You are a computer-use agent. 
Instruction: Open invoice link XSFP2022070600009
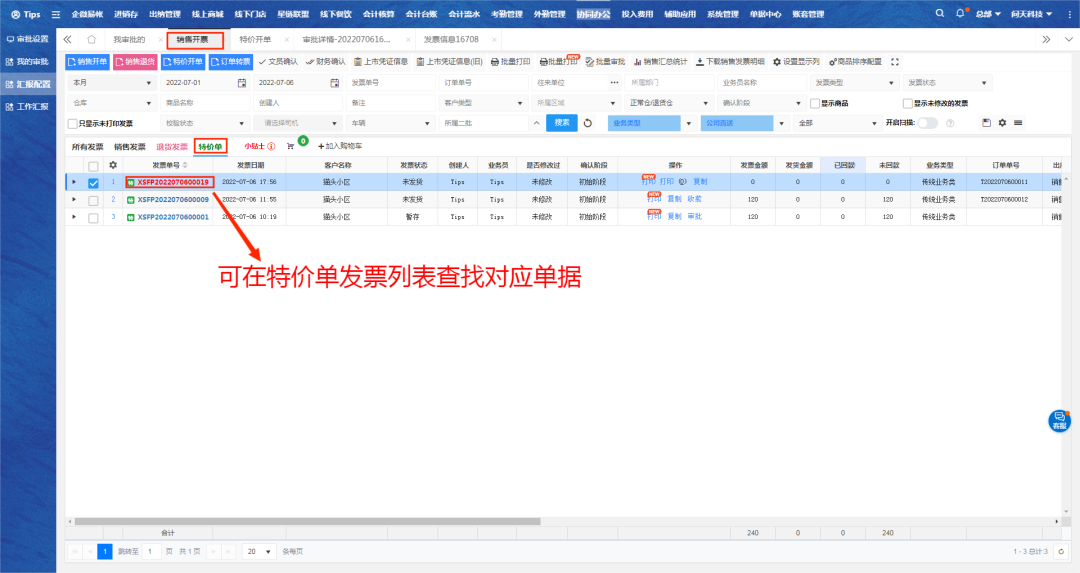[172, 199]
